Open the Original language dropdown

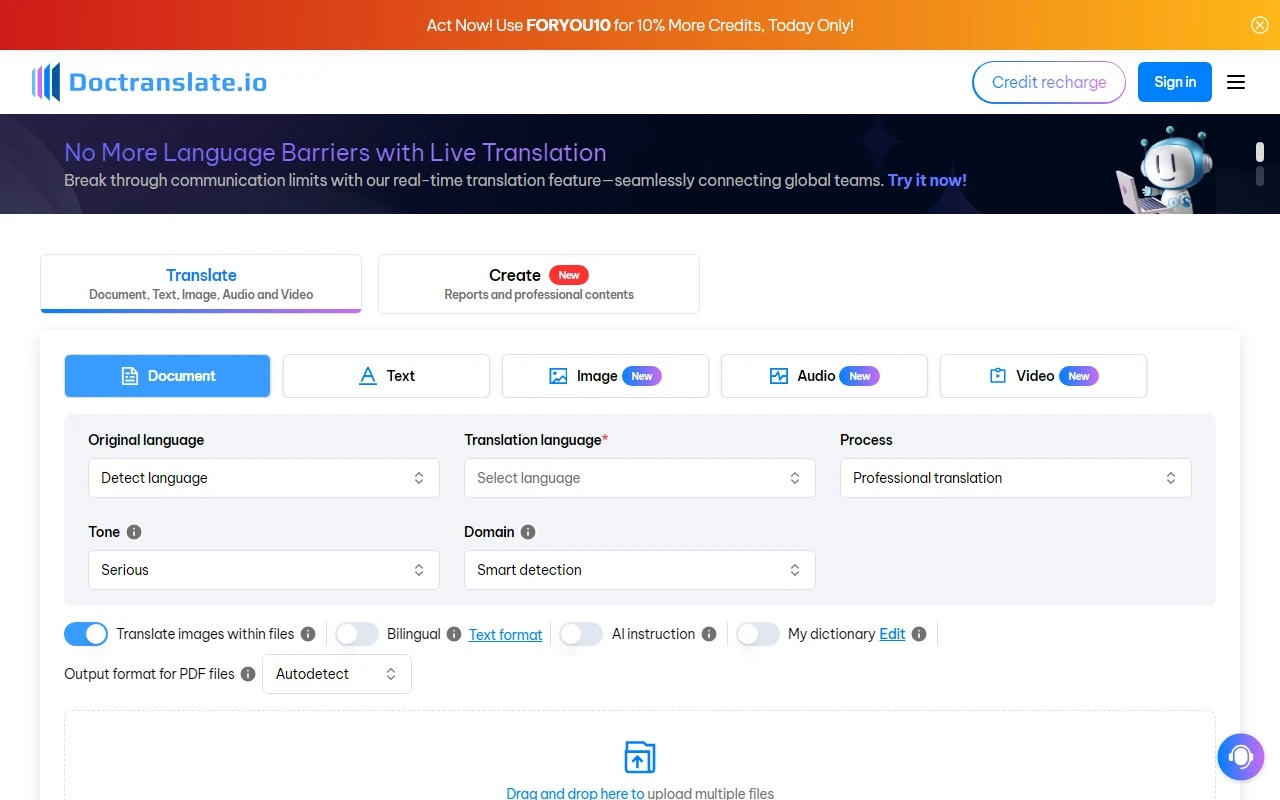tap(264, 478)
